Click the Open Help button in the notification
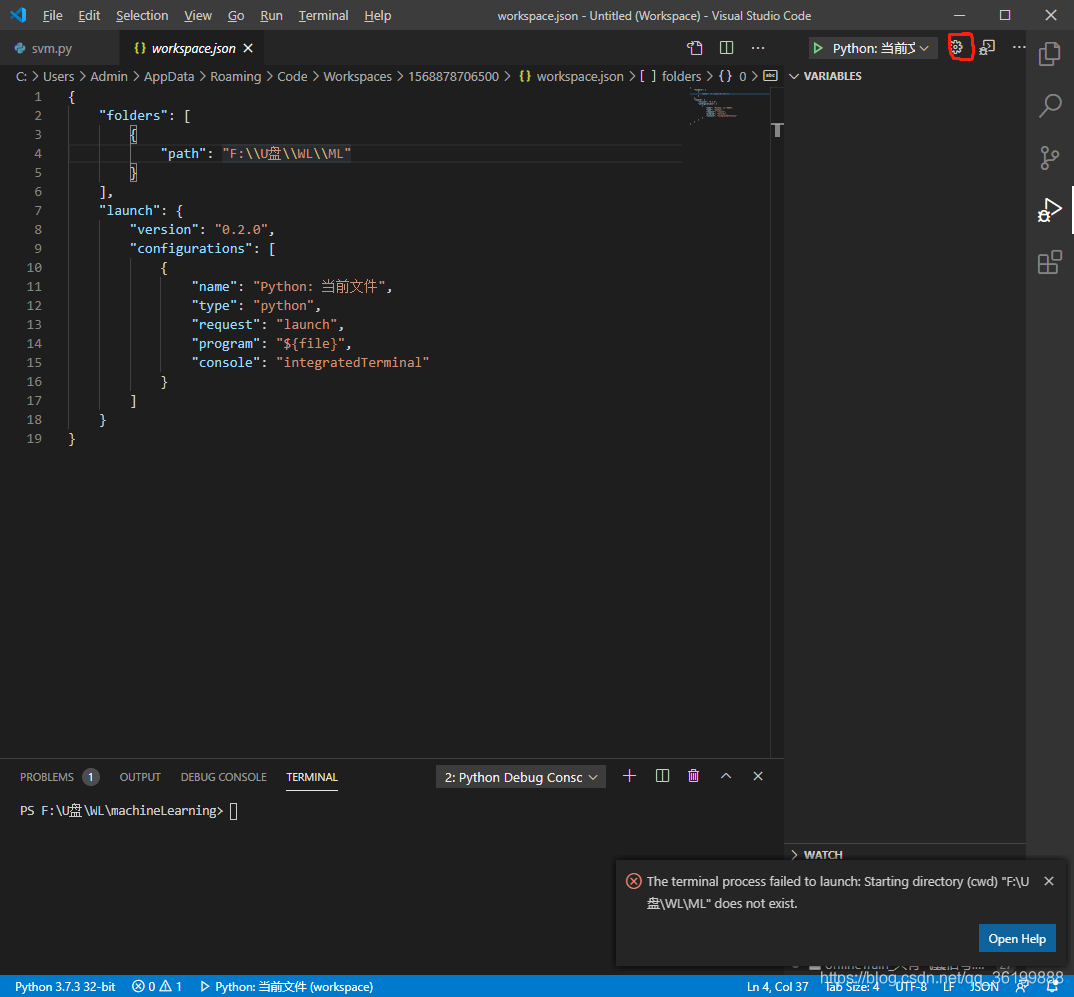 [x=1017, y=938]
